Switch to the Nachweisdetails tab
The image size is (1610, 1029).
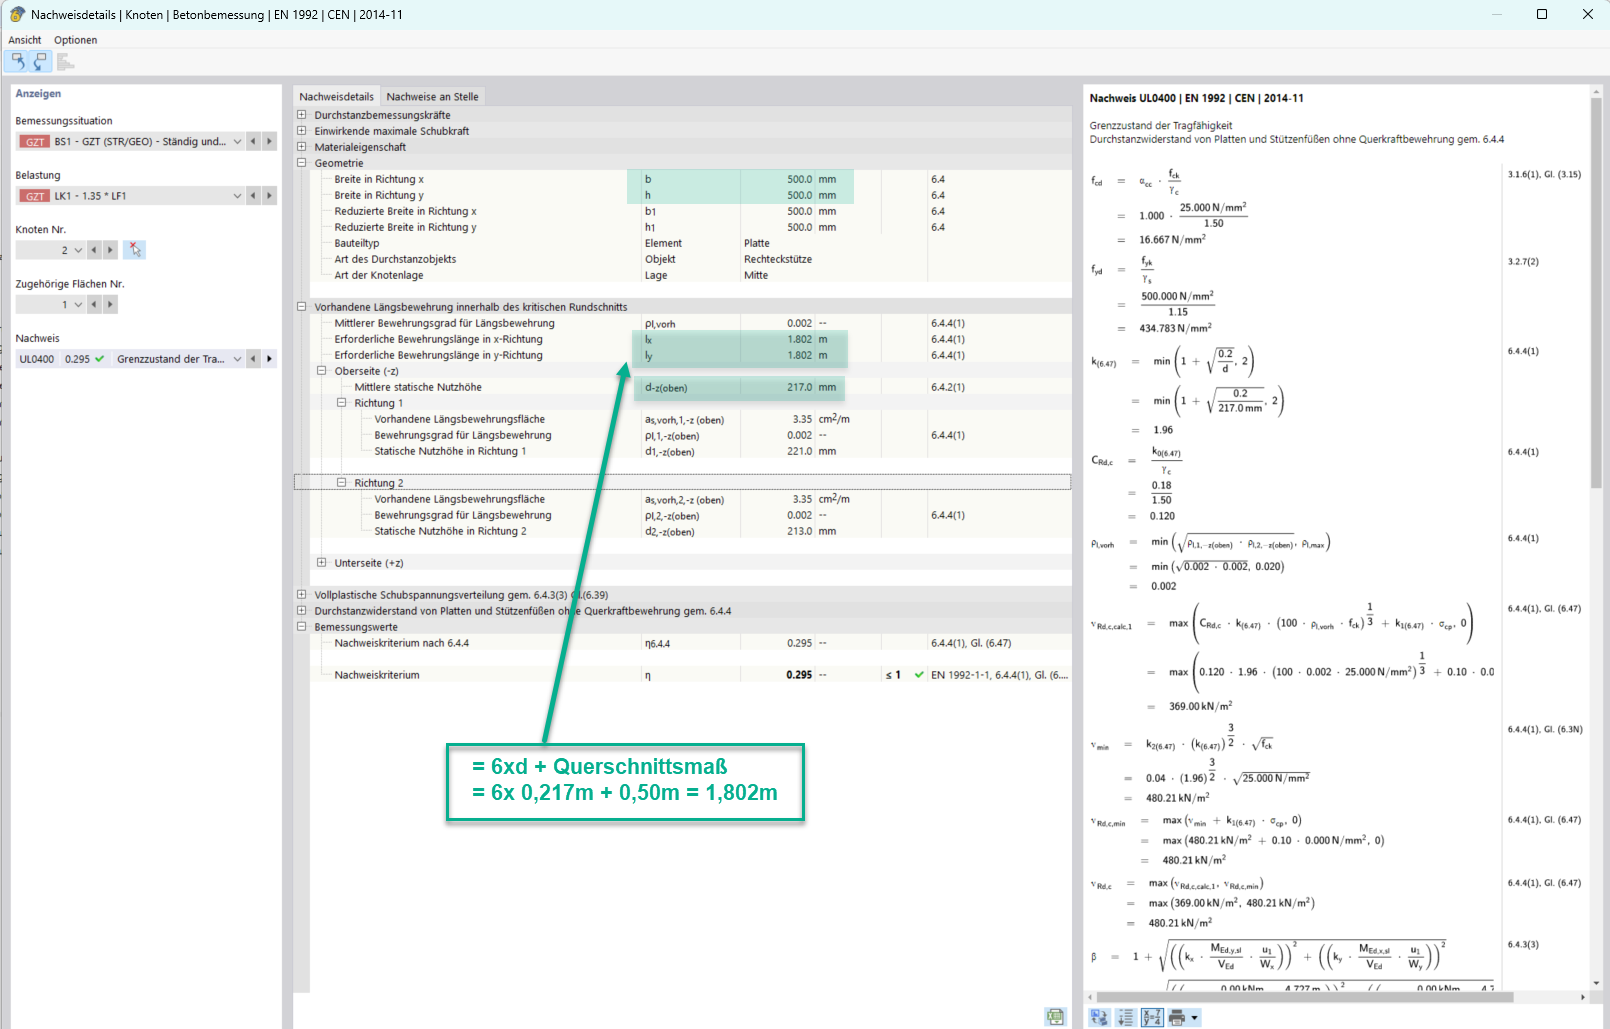click(337, 97)
